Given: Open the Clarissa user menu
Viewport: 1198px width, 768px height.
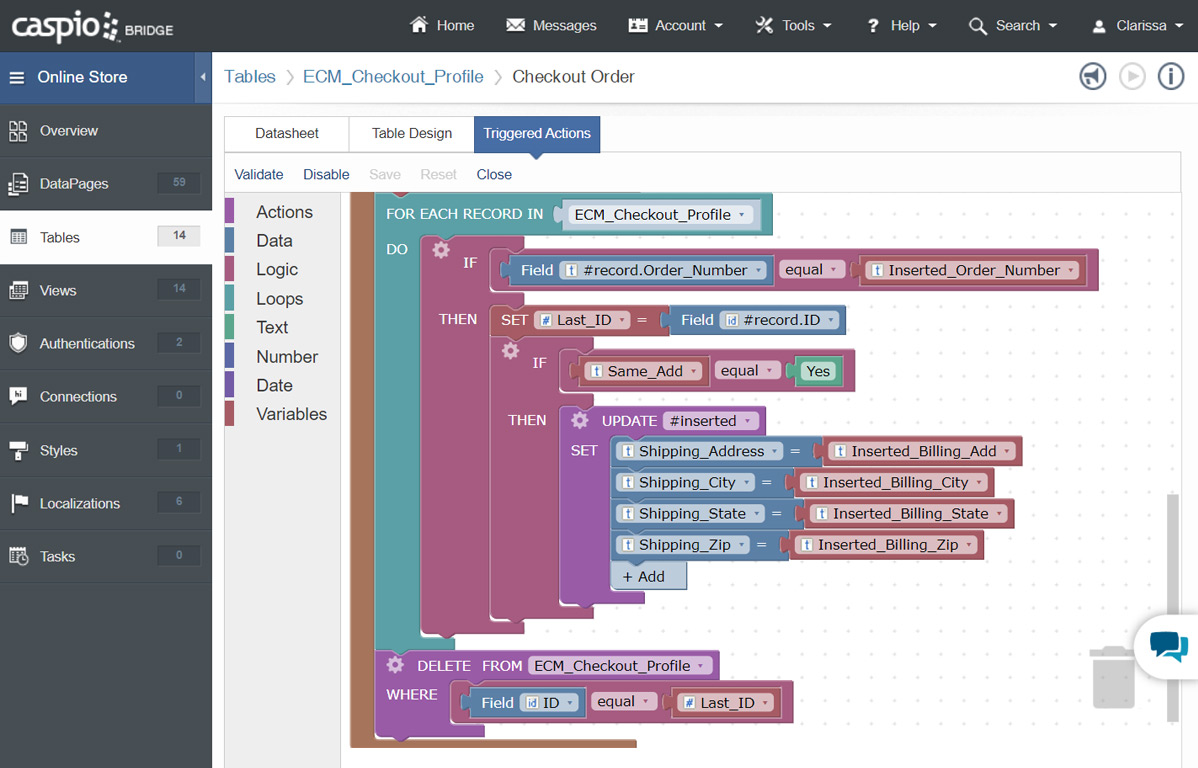Looking at the screenshot, I should [1138, 25].
